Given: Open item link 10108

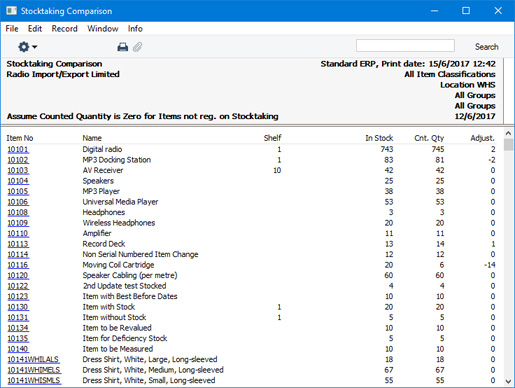Looking at the screenshot, I should pyautogui.click(x=18, y=212).
